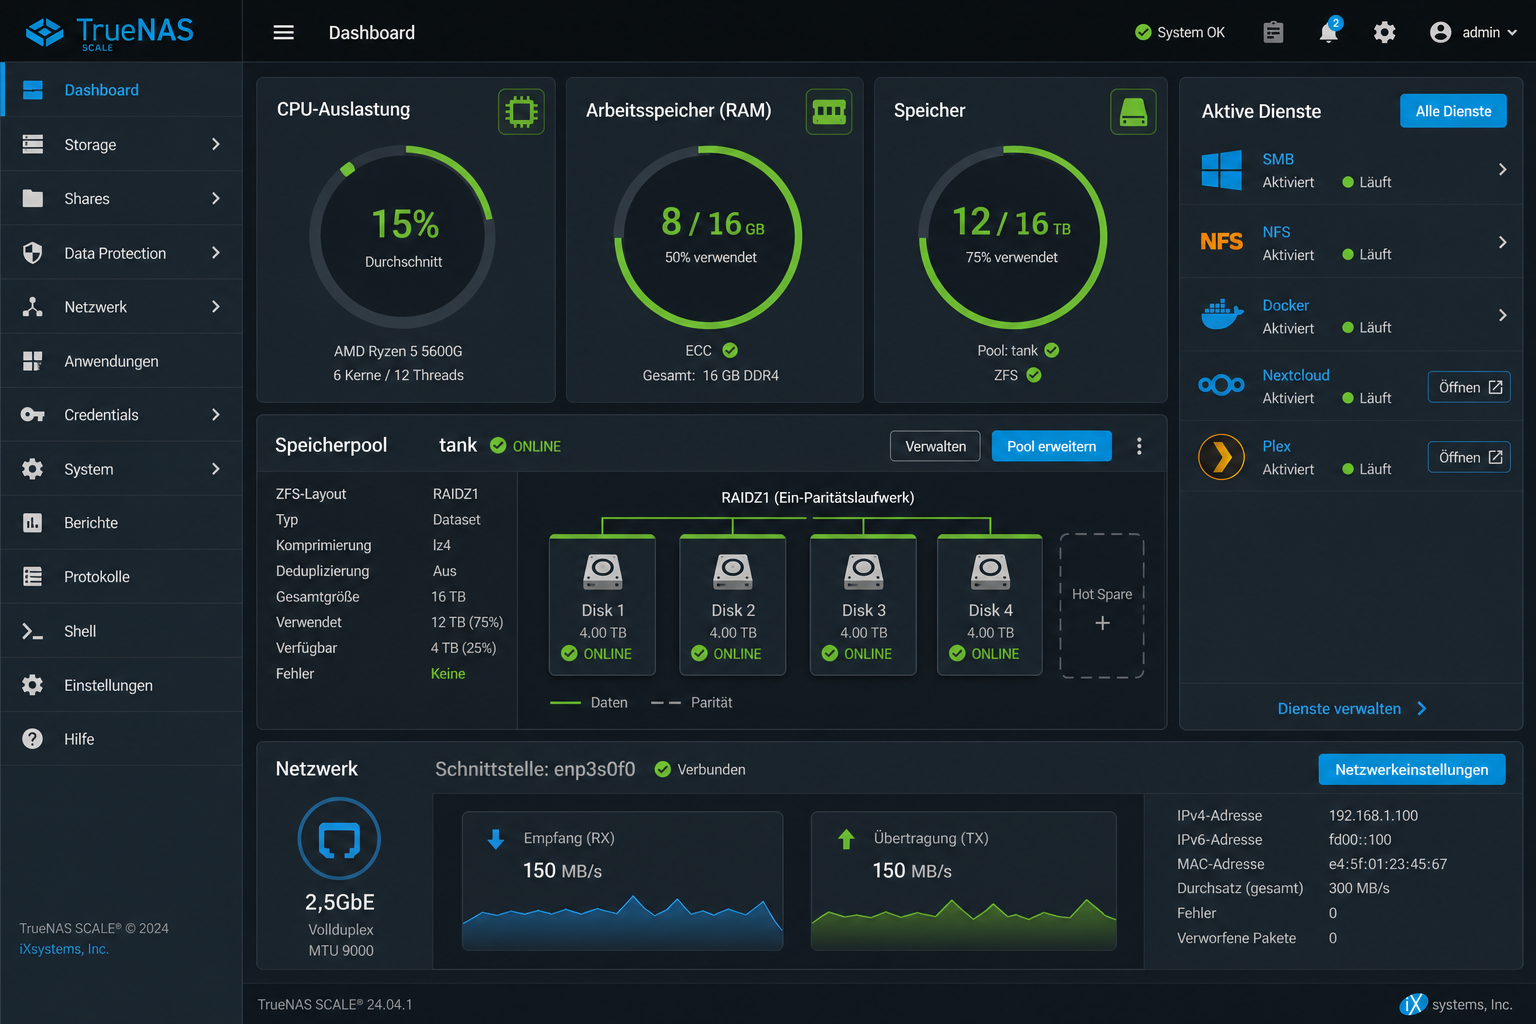Viewport: 1536px width, 1024px height.
Task: Click the Fehler value Keine
Action: [448, 674]
